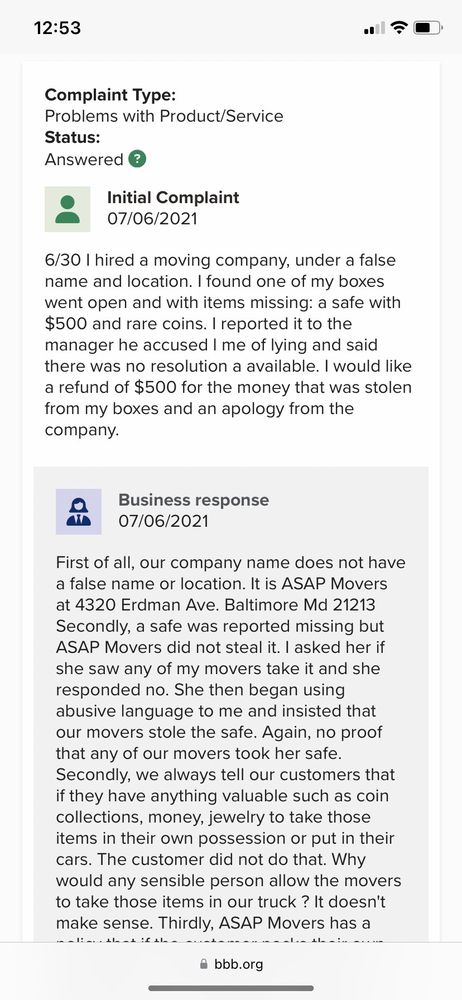Tap the Status label

(72, 138)
